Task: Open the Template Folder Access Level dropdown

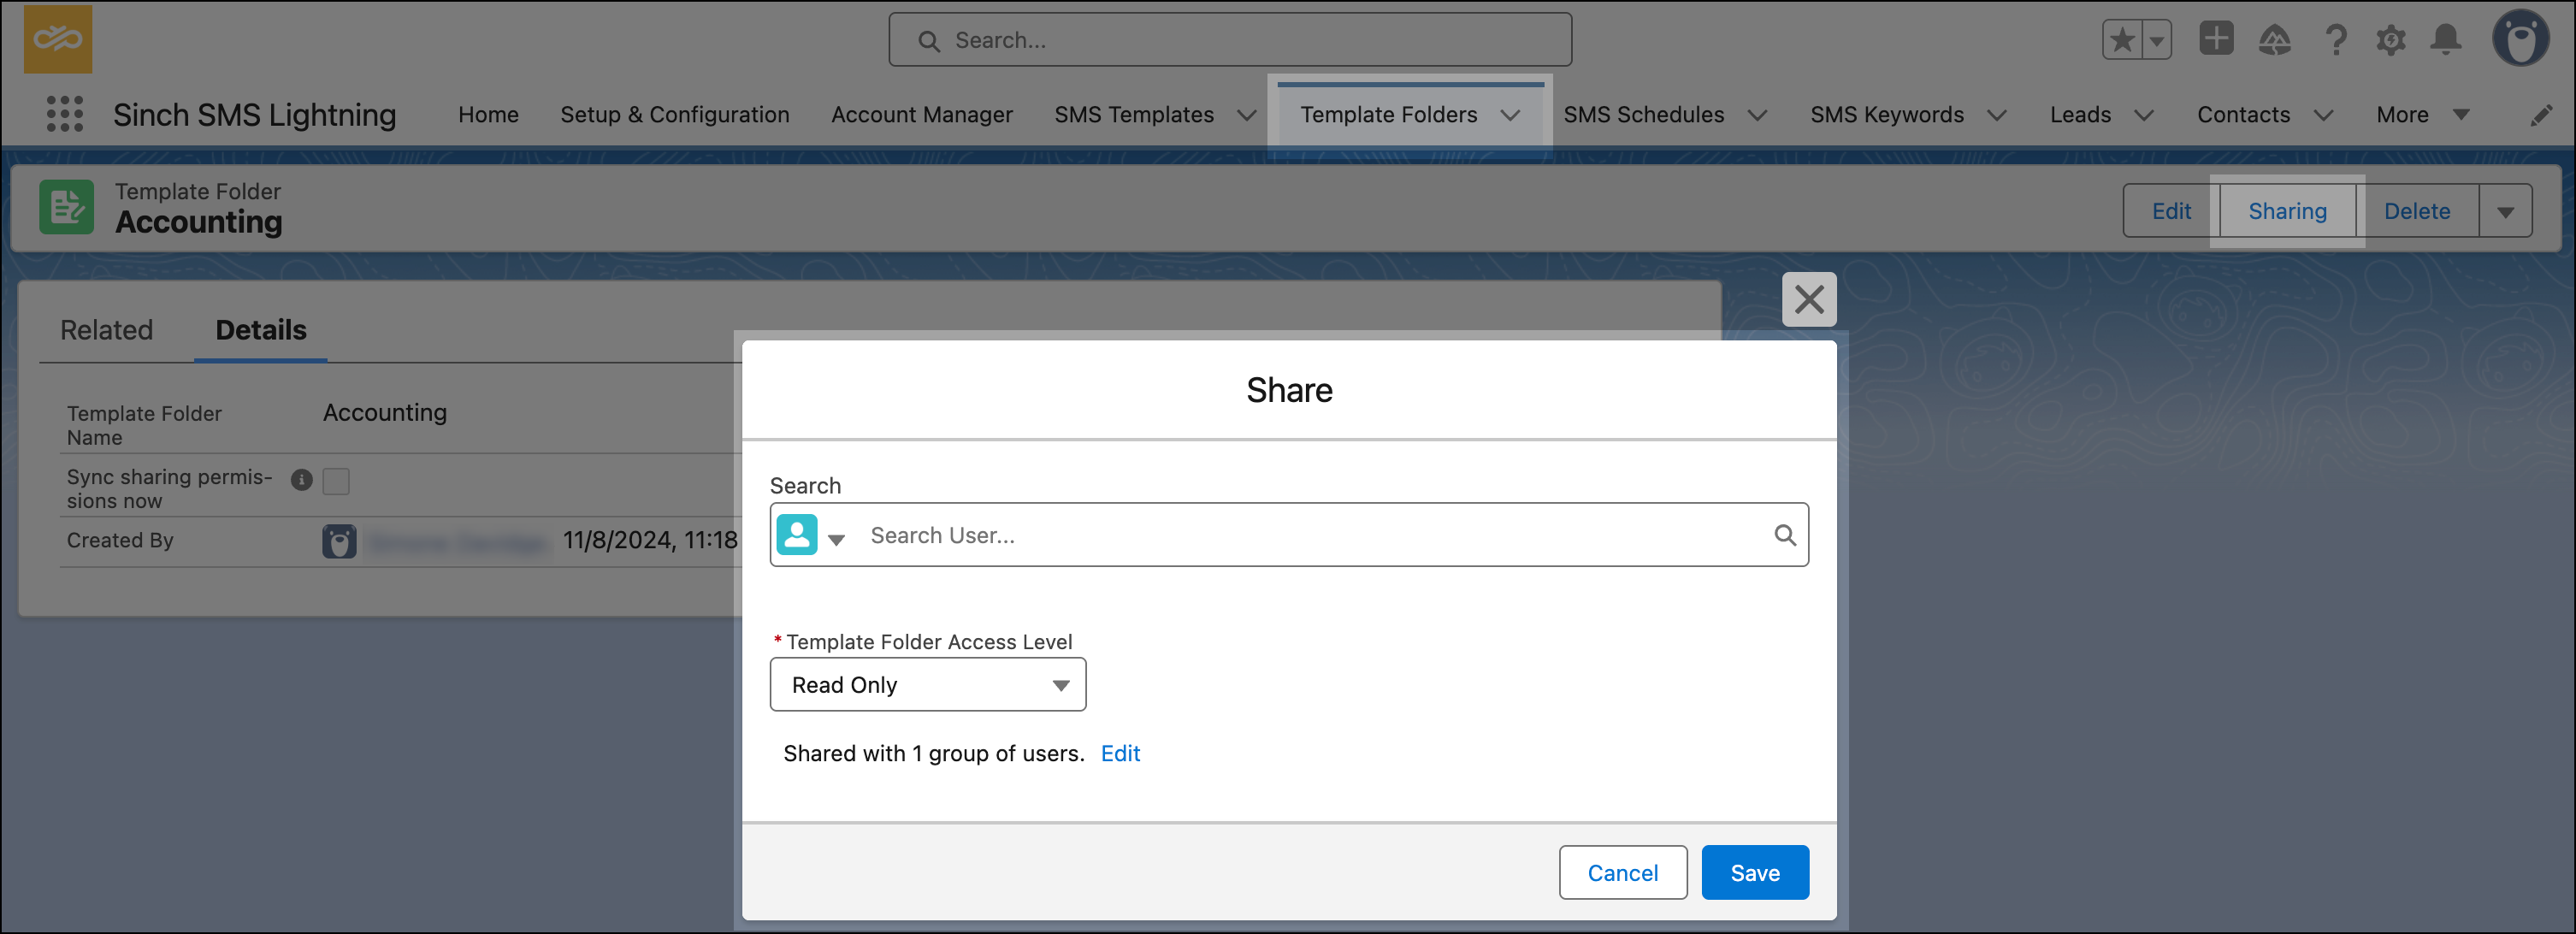Action: (x=928, y=685)
